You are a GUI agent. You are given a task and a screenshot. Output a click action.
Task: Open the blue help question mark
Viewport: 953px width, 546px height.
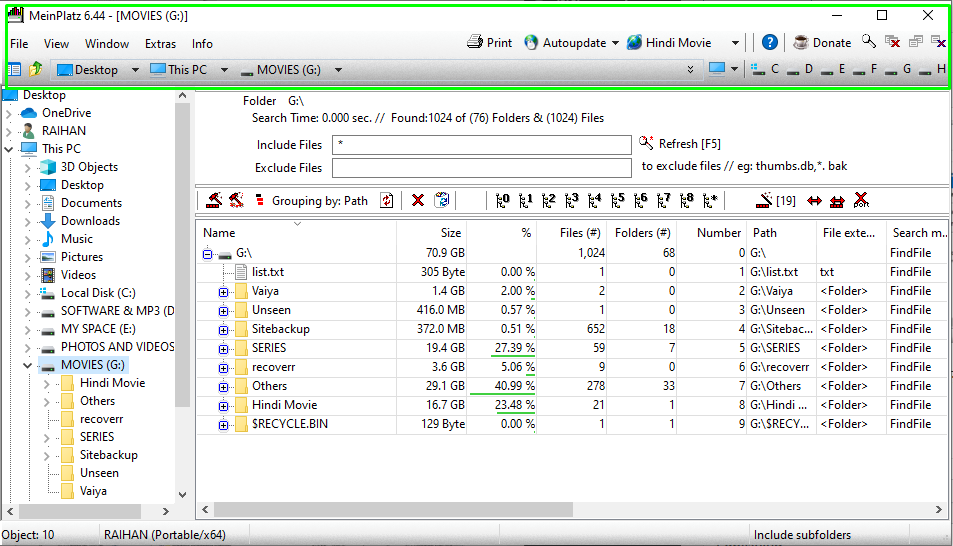(x=769, y=43)
